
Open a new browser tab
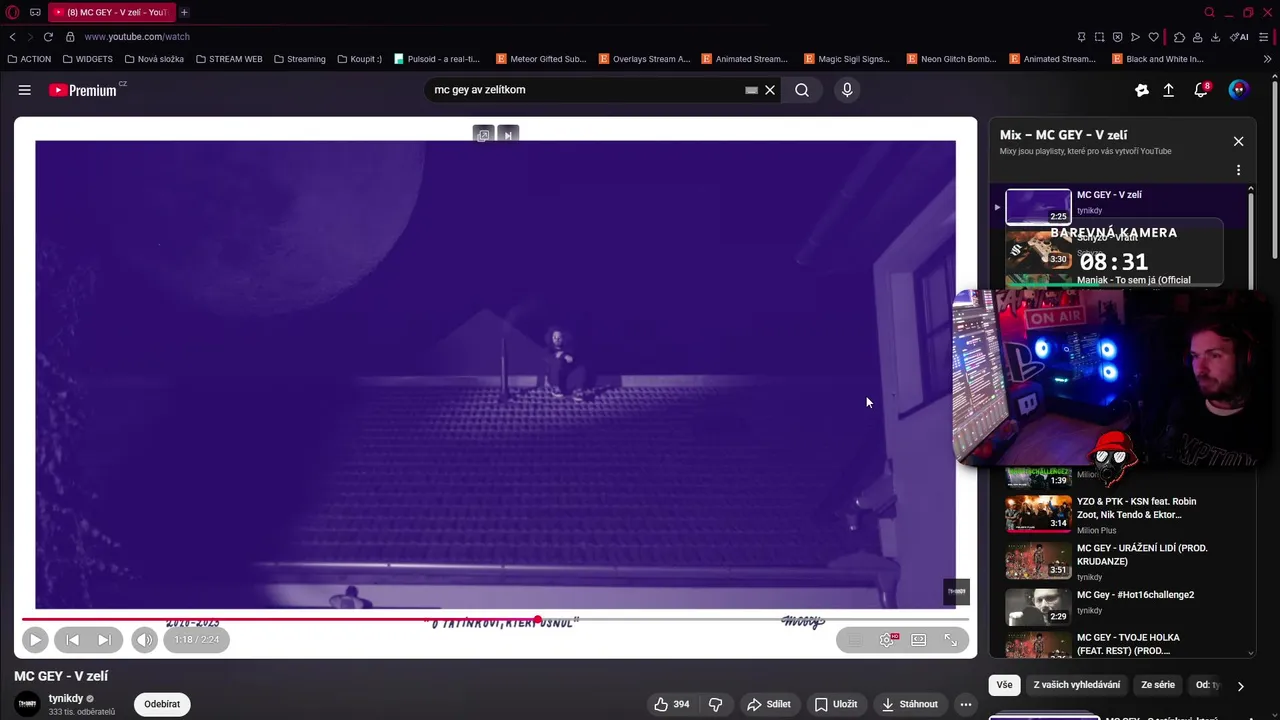point(184,12)
